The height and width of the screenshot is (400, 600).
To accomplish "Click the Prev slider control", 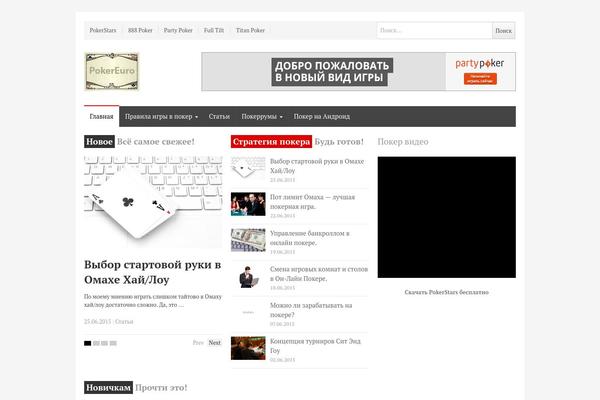I will [x=198, y=343].
